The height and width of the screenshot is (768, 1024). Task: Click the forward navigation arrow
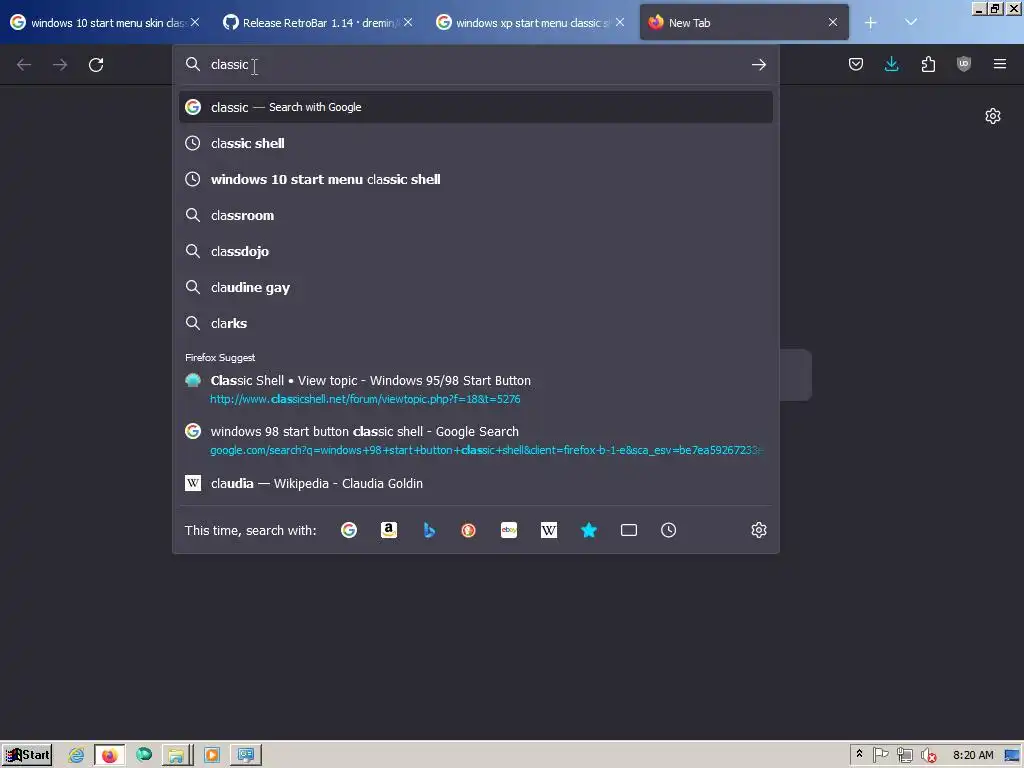click(60, 65)
